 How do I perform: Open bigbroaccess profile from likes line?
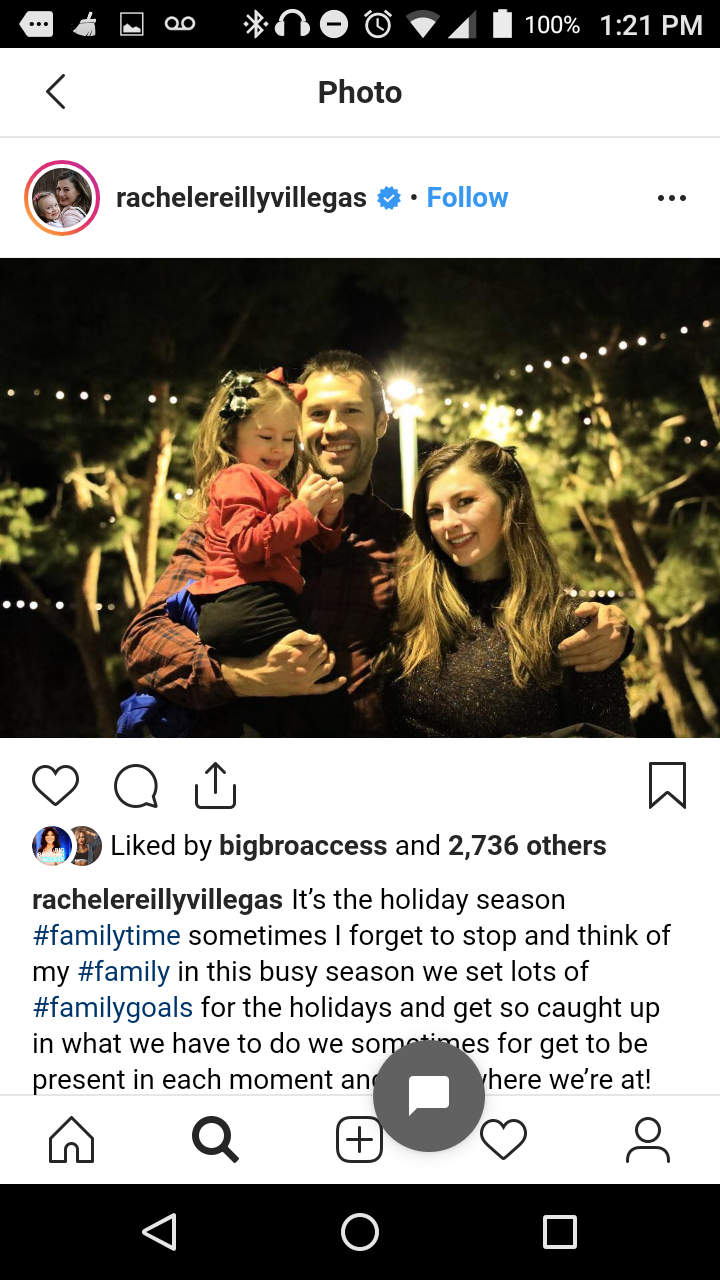pyautogui.click(x=303, y=846)
